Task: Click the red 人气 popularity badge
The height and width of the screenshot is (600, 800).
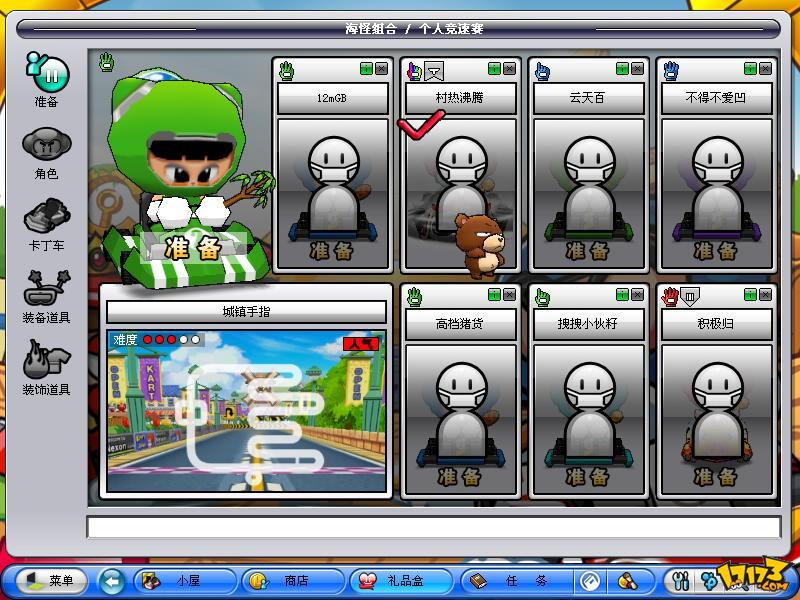Action: click(x=361, y=344)
